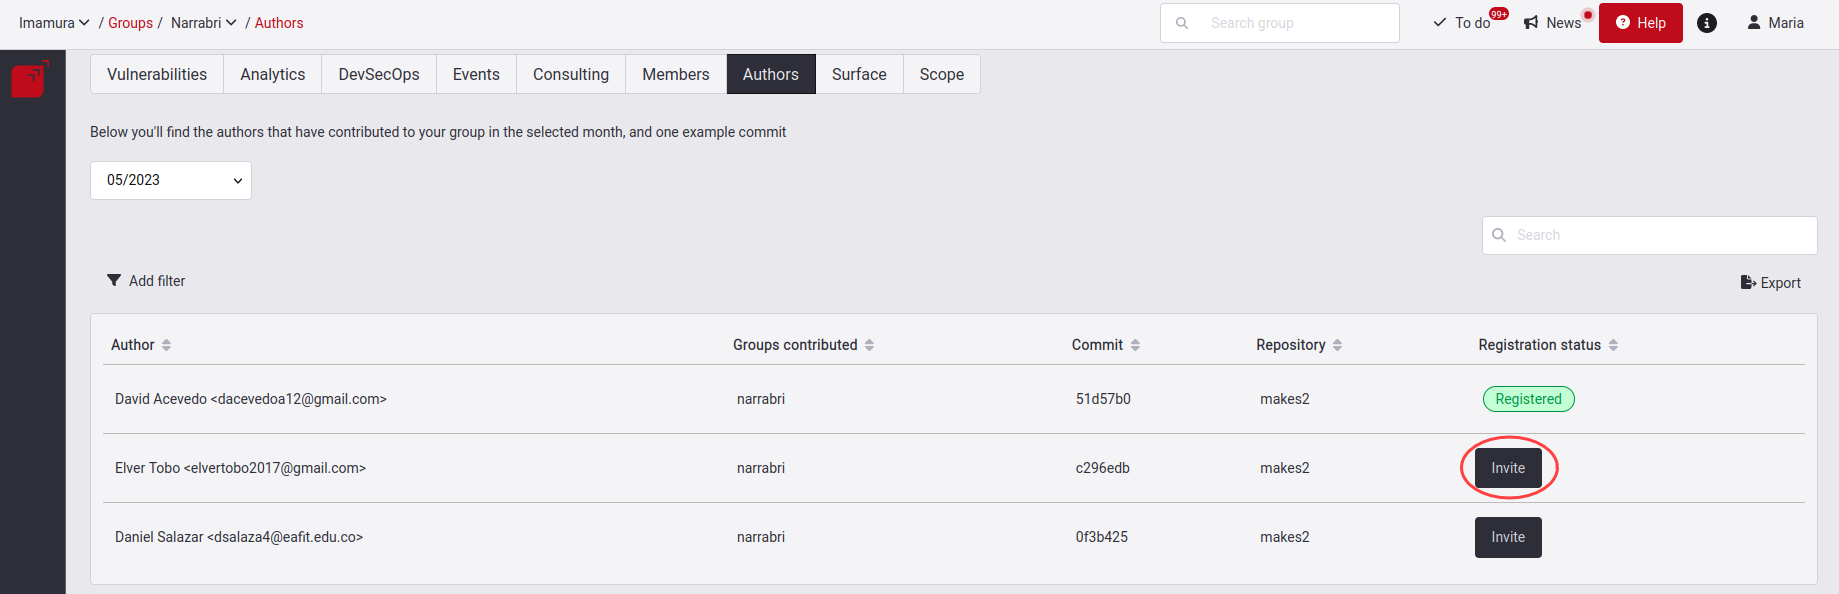Select the active Authors tab
Screen dimensions: 1839x594
pos(771,74)
